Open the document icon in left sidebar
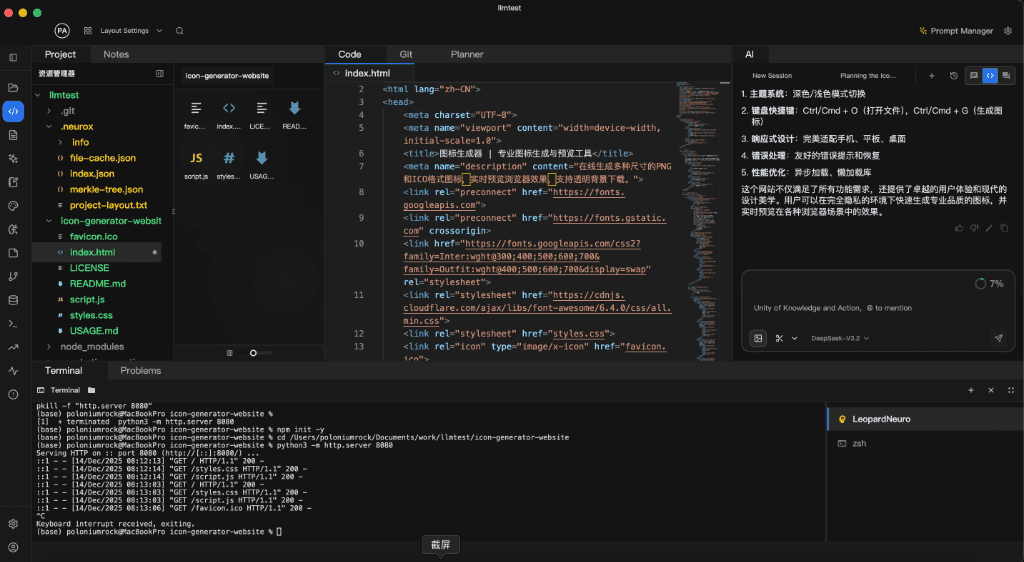This screenshot has width=1024, height=562. pos(13,135)
